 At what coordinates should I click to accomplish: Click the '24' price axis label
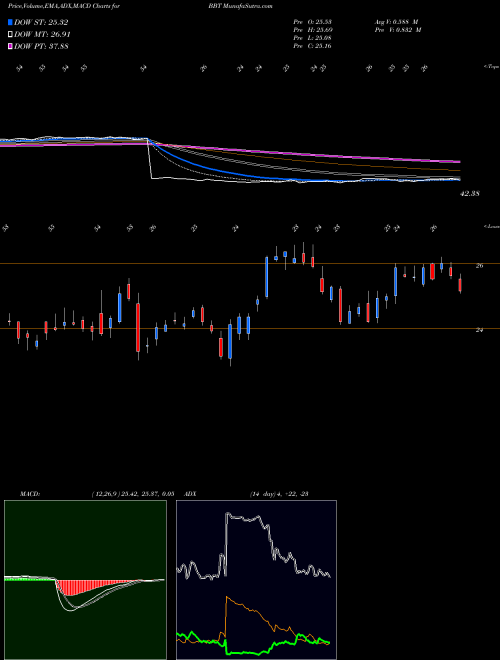[479, 330]
